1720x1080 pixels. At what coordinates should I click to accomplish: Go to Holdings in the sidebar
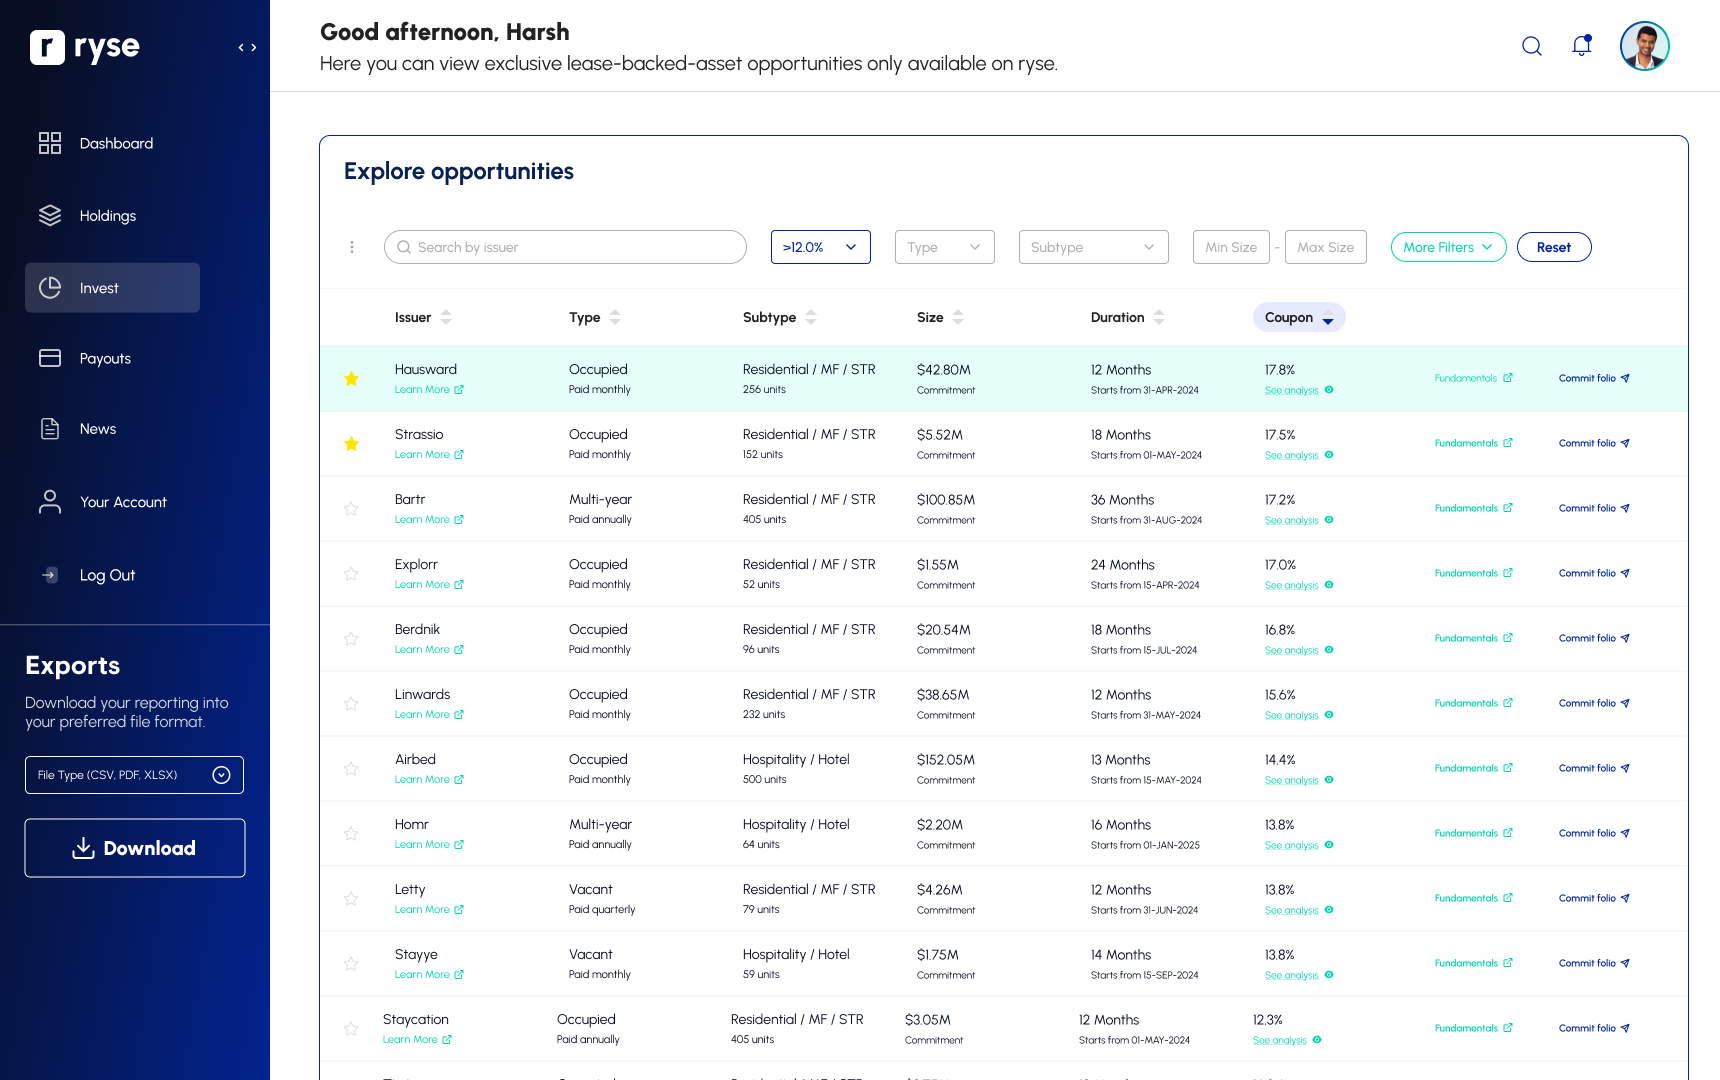click(x=107, y=216)
